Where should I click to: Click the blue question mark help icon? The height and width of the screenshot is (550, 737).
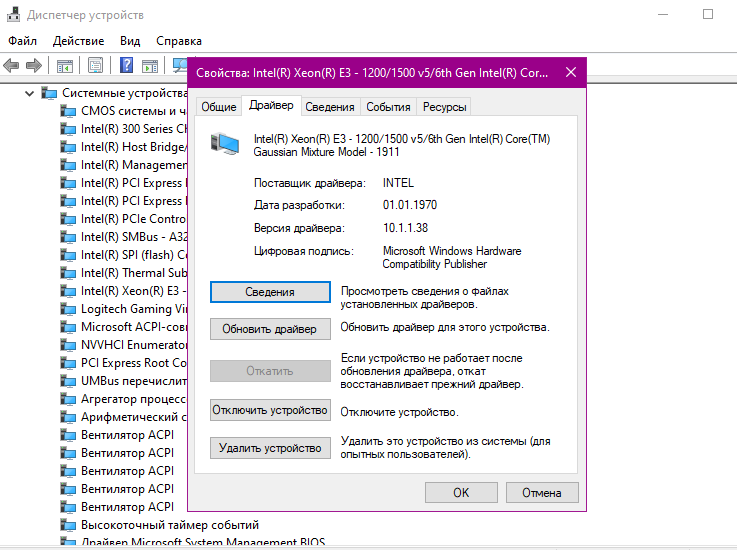pyautogui.click(x=126, y=65)
